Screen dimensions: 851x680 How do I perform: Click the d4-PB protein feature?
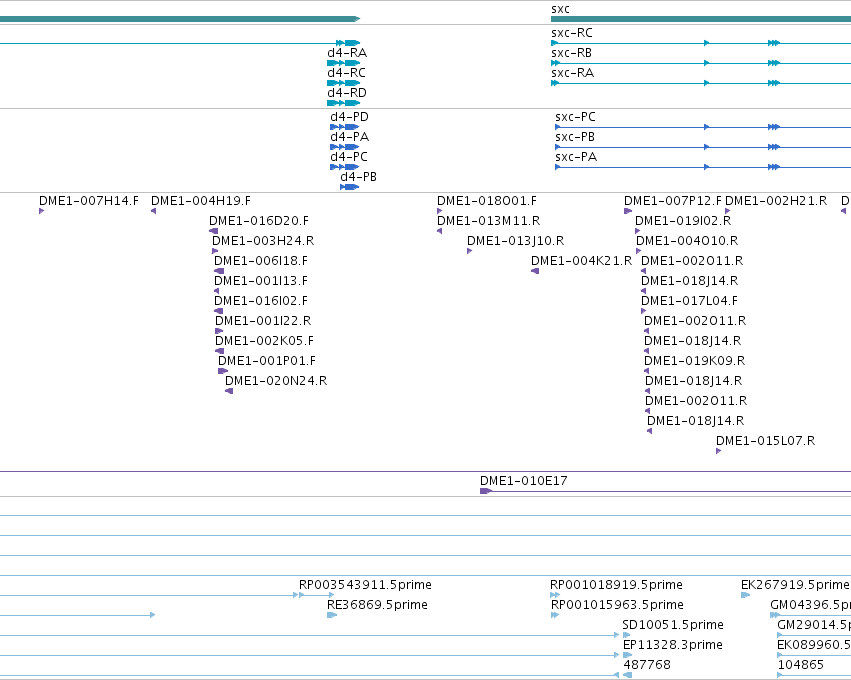(350, 187)
